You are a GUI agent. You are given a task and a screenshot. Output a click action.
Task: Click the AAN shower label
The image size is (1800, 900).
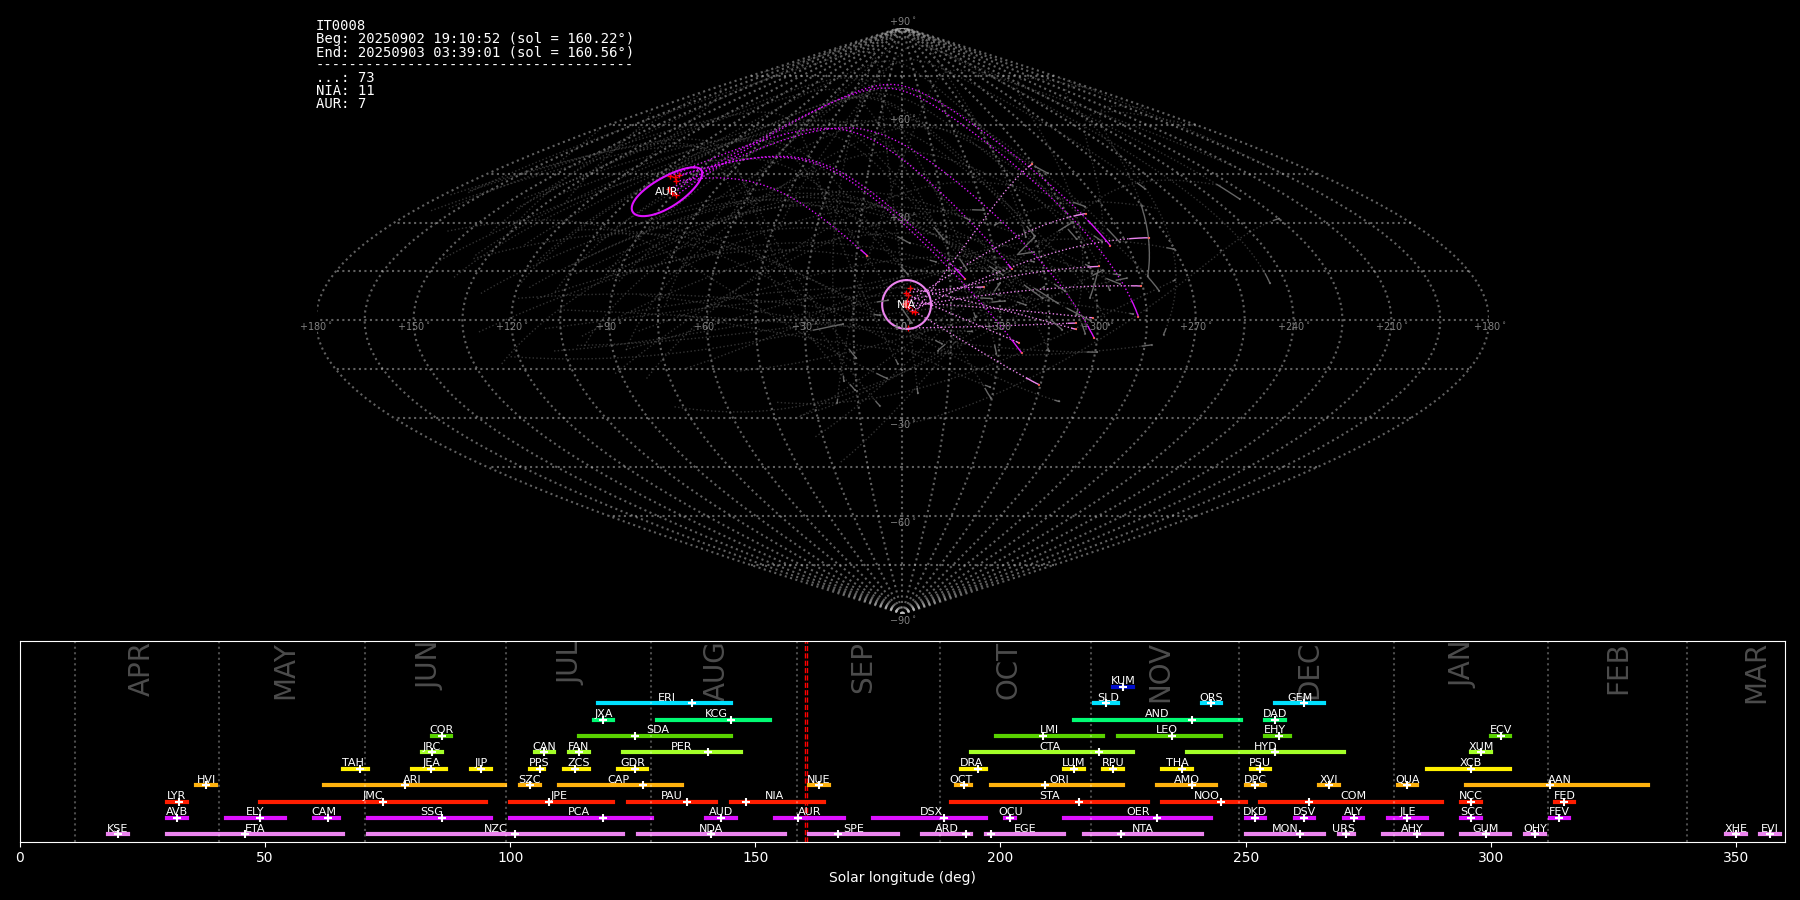pos(1559,780)
